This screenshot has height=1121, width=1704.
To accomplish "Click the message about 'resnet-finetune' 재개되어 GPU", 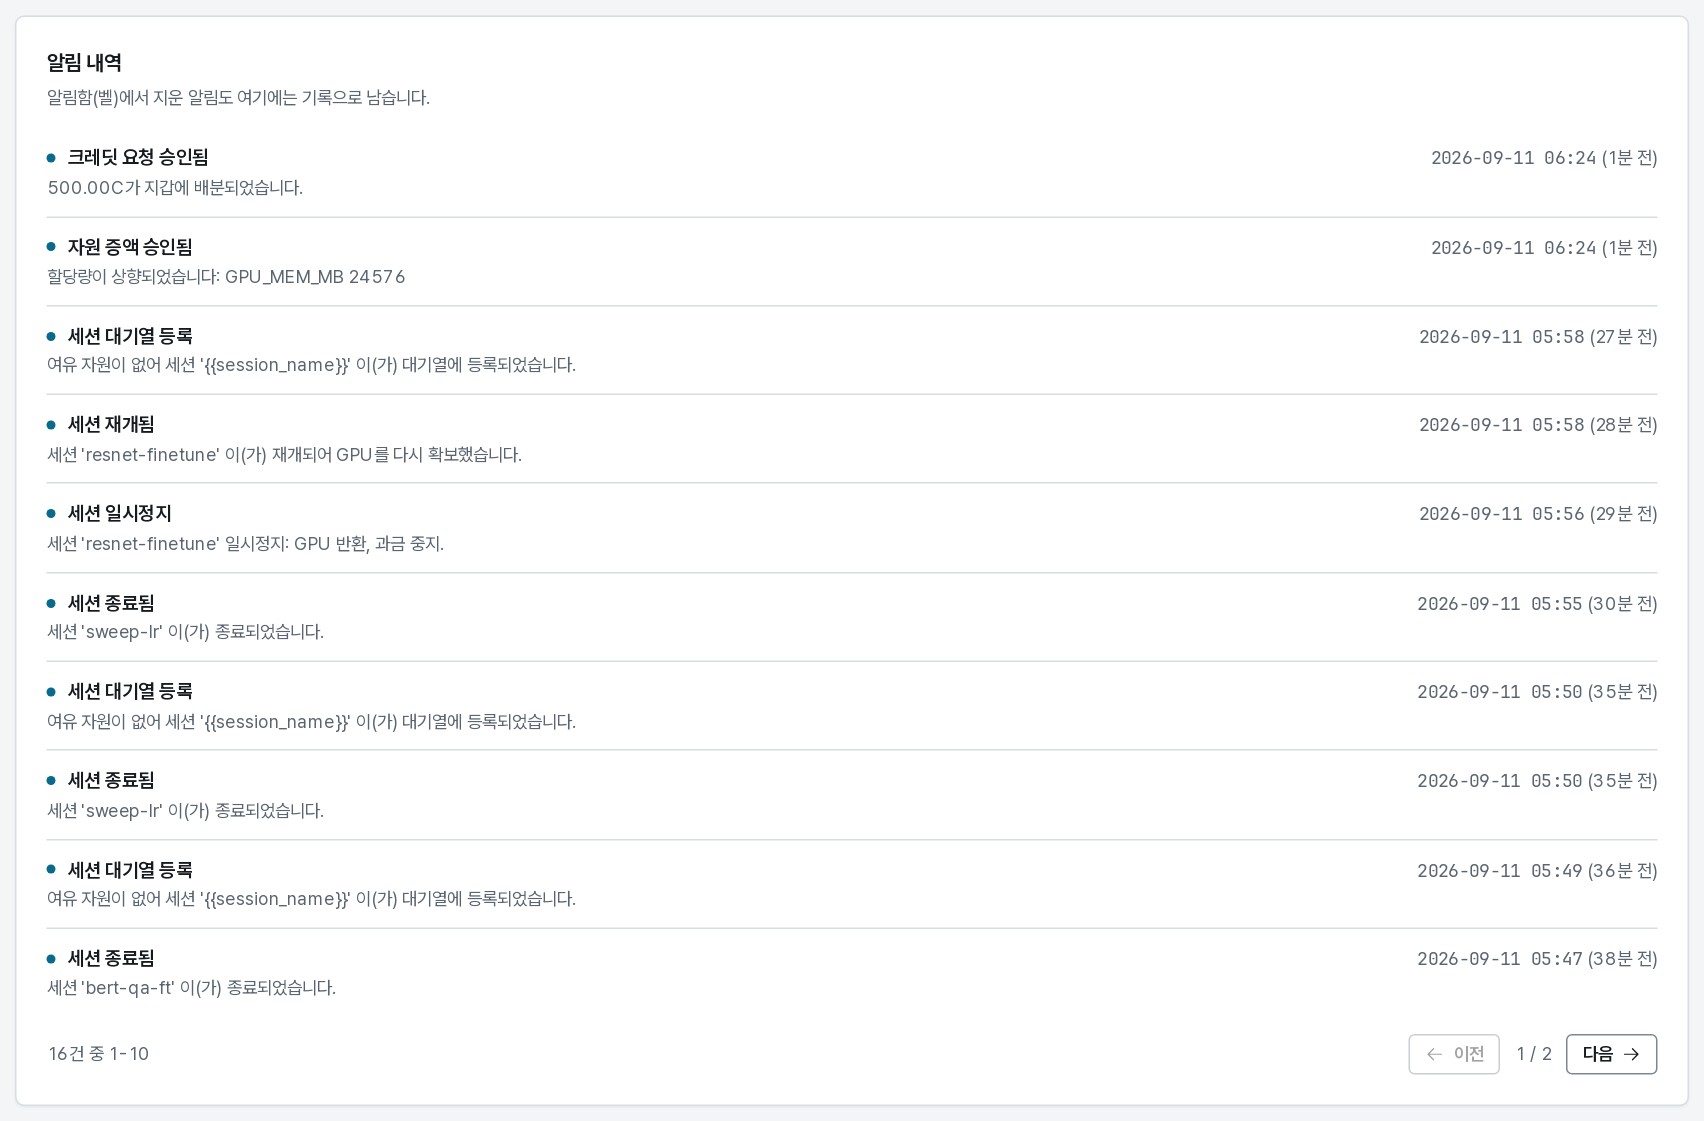I will click(x=285, y=455).
